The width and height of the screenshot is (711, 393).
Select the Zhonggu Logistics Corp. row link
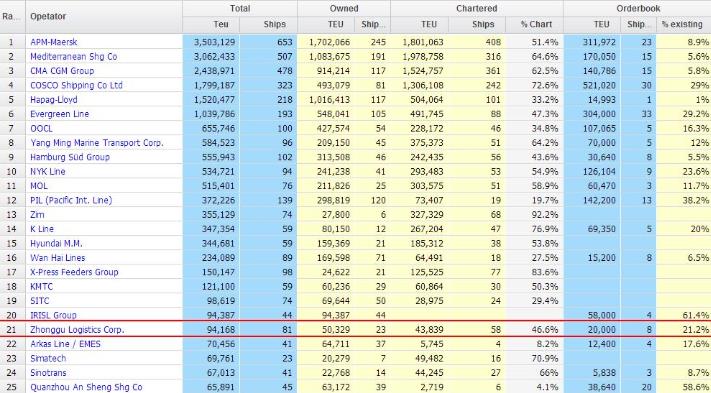click(x=77, y=330)
